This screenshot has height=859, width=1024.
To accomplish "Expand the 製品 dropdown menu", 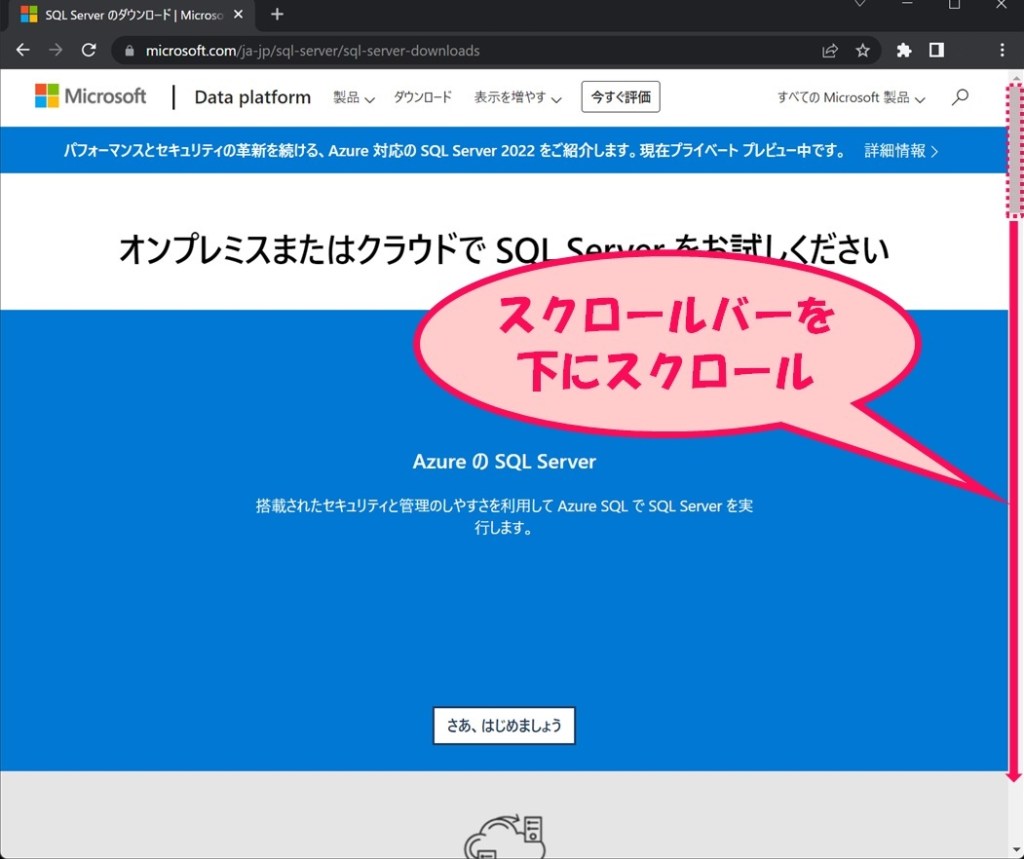I will (x=353, y=97).
